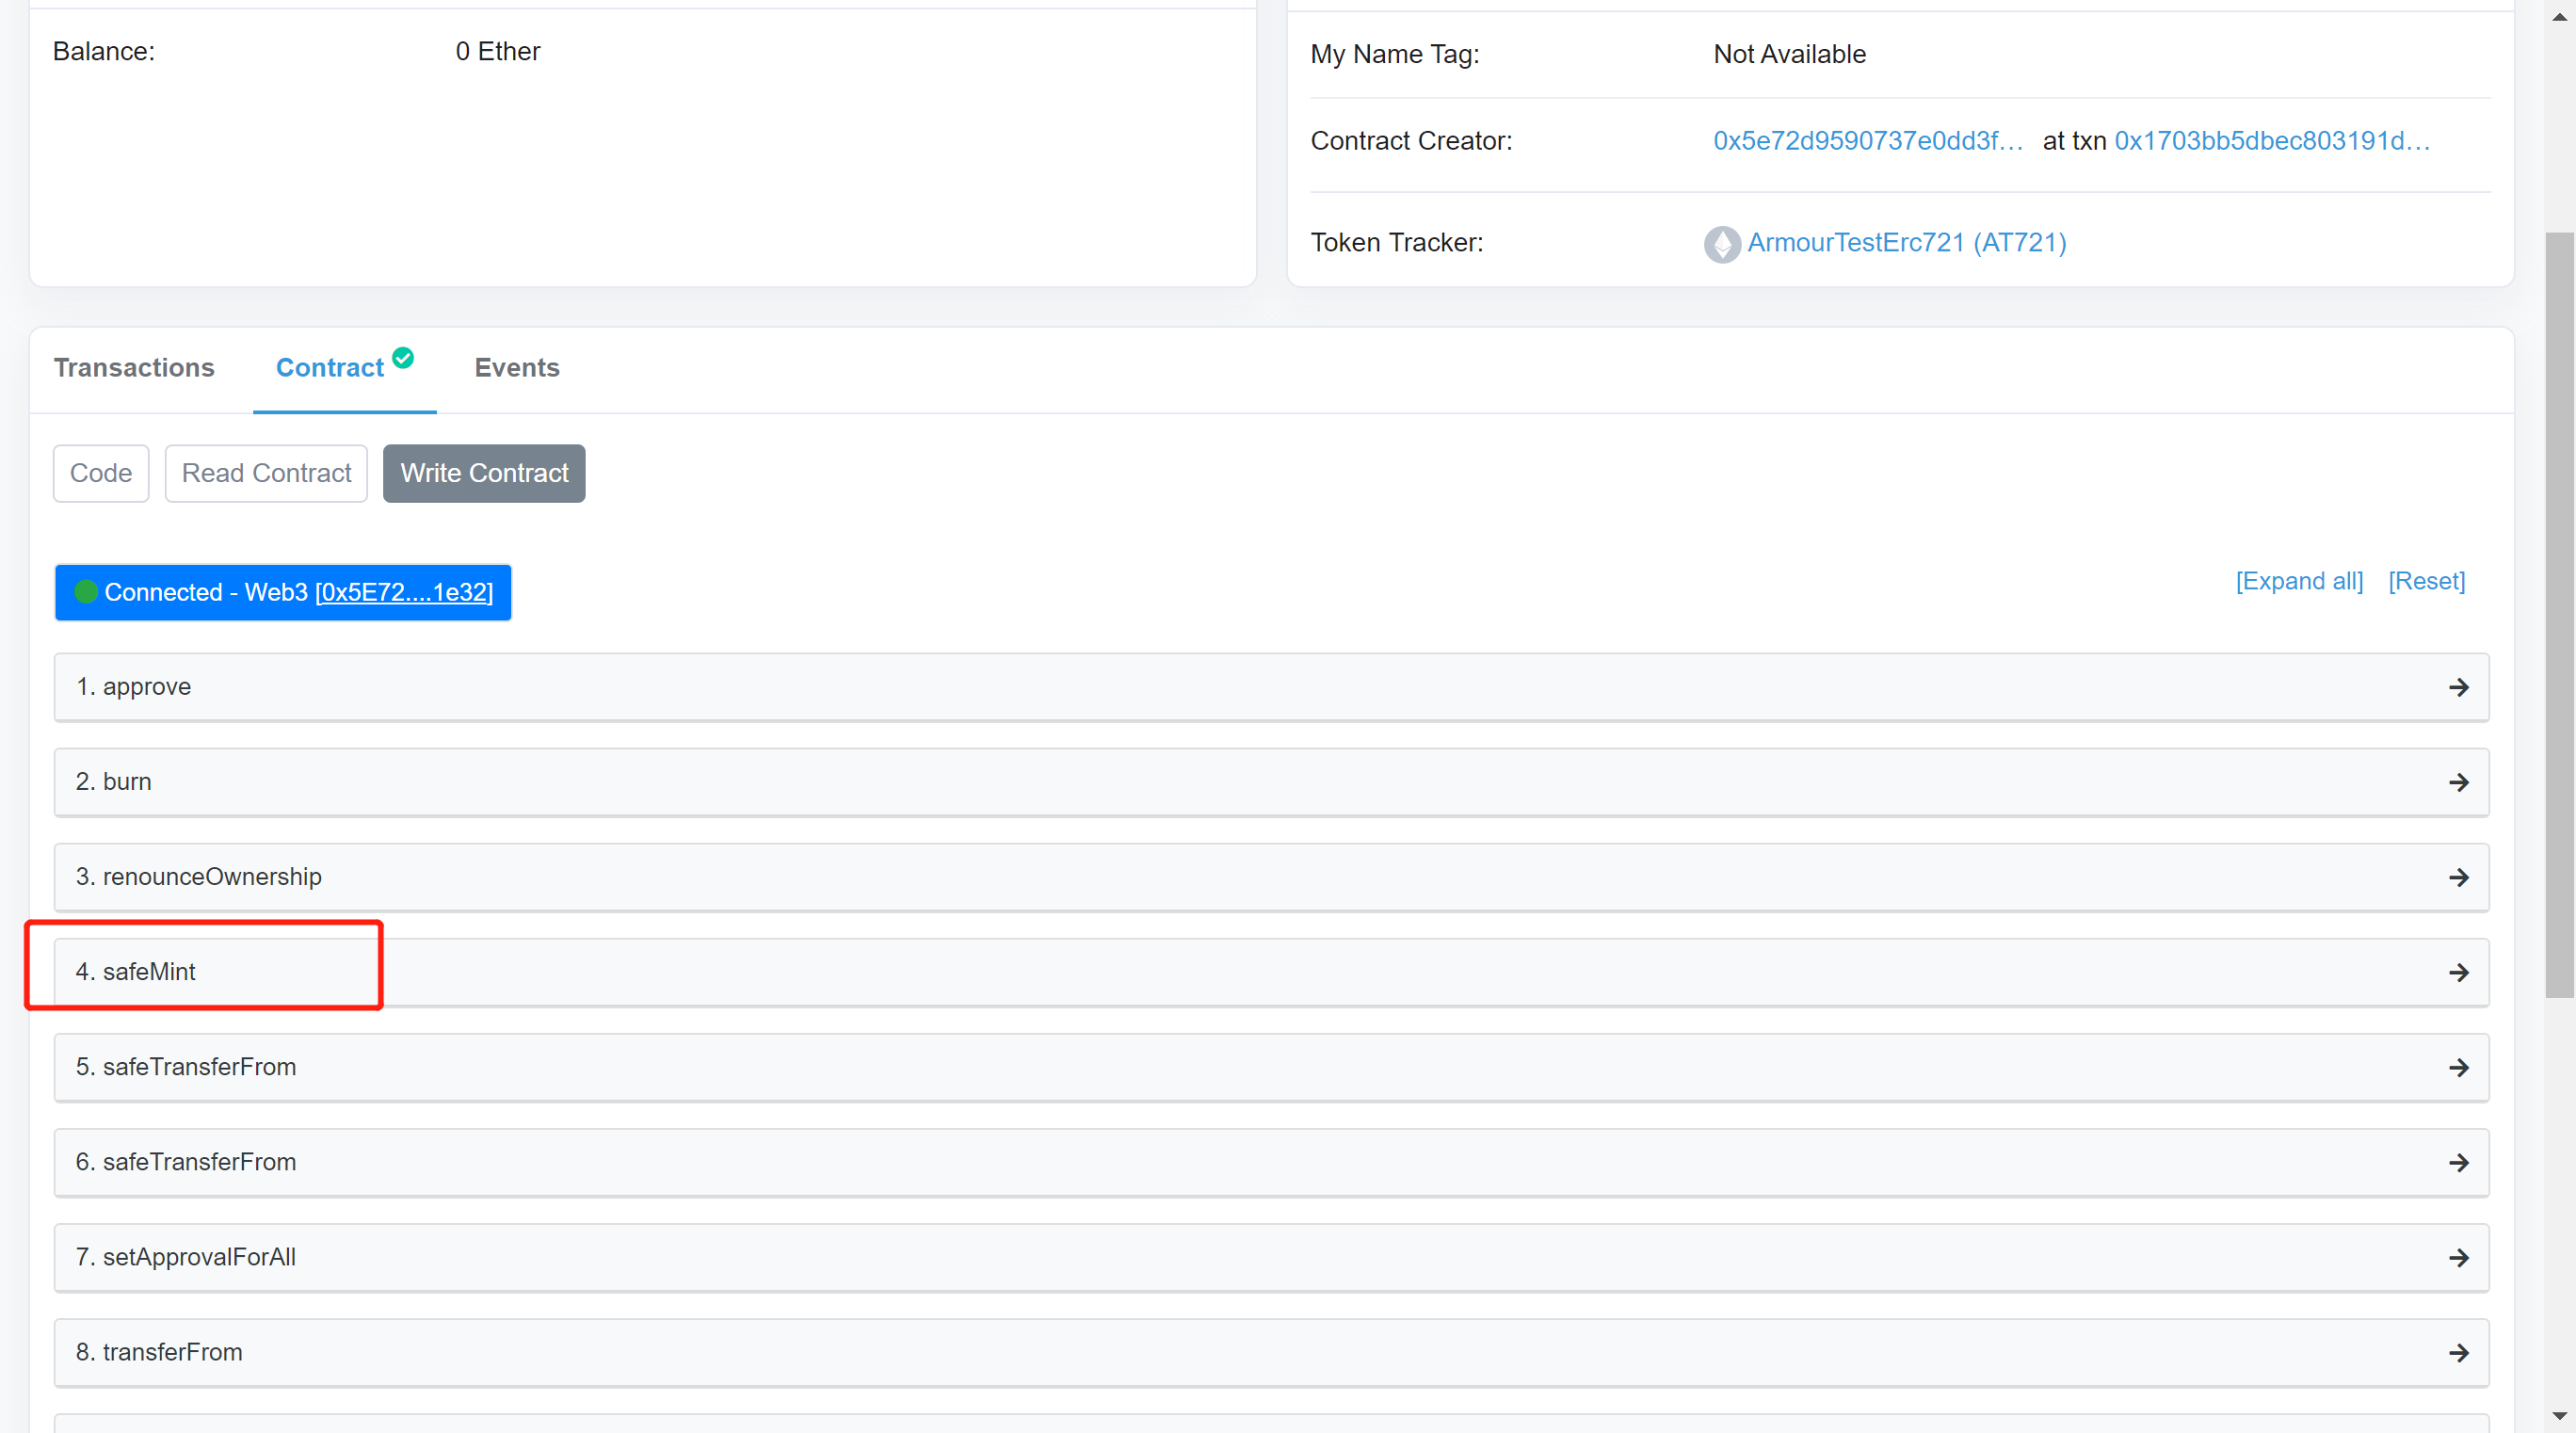This screenshot has width=2576, height=1433.
Task: Click the green verified checkmark on Contract tab
Action: tap(403, 358)
